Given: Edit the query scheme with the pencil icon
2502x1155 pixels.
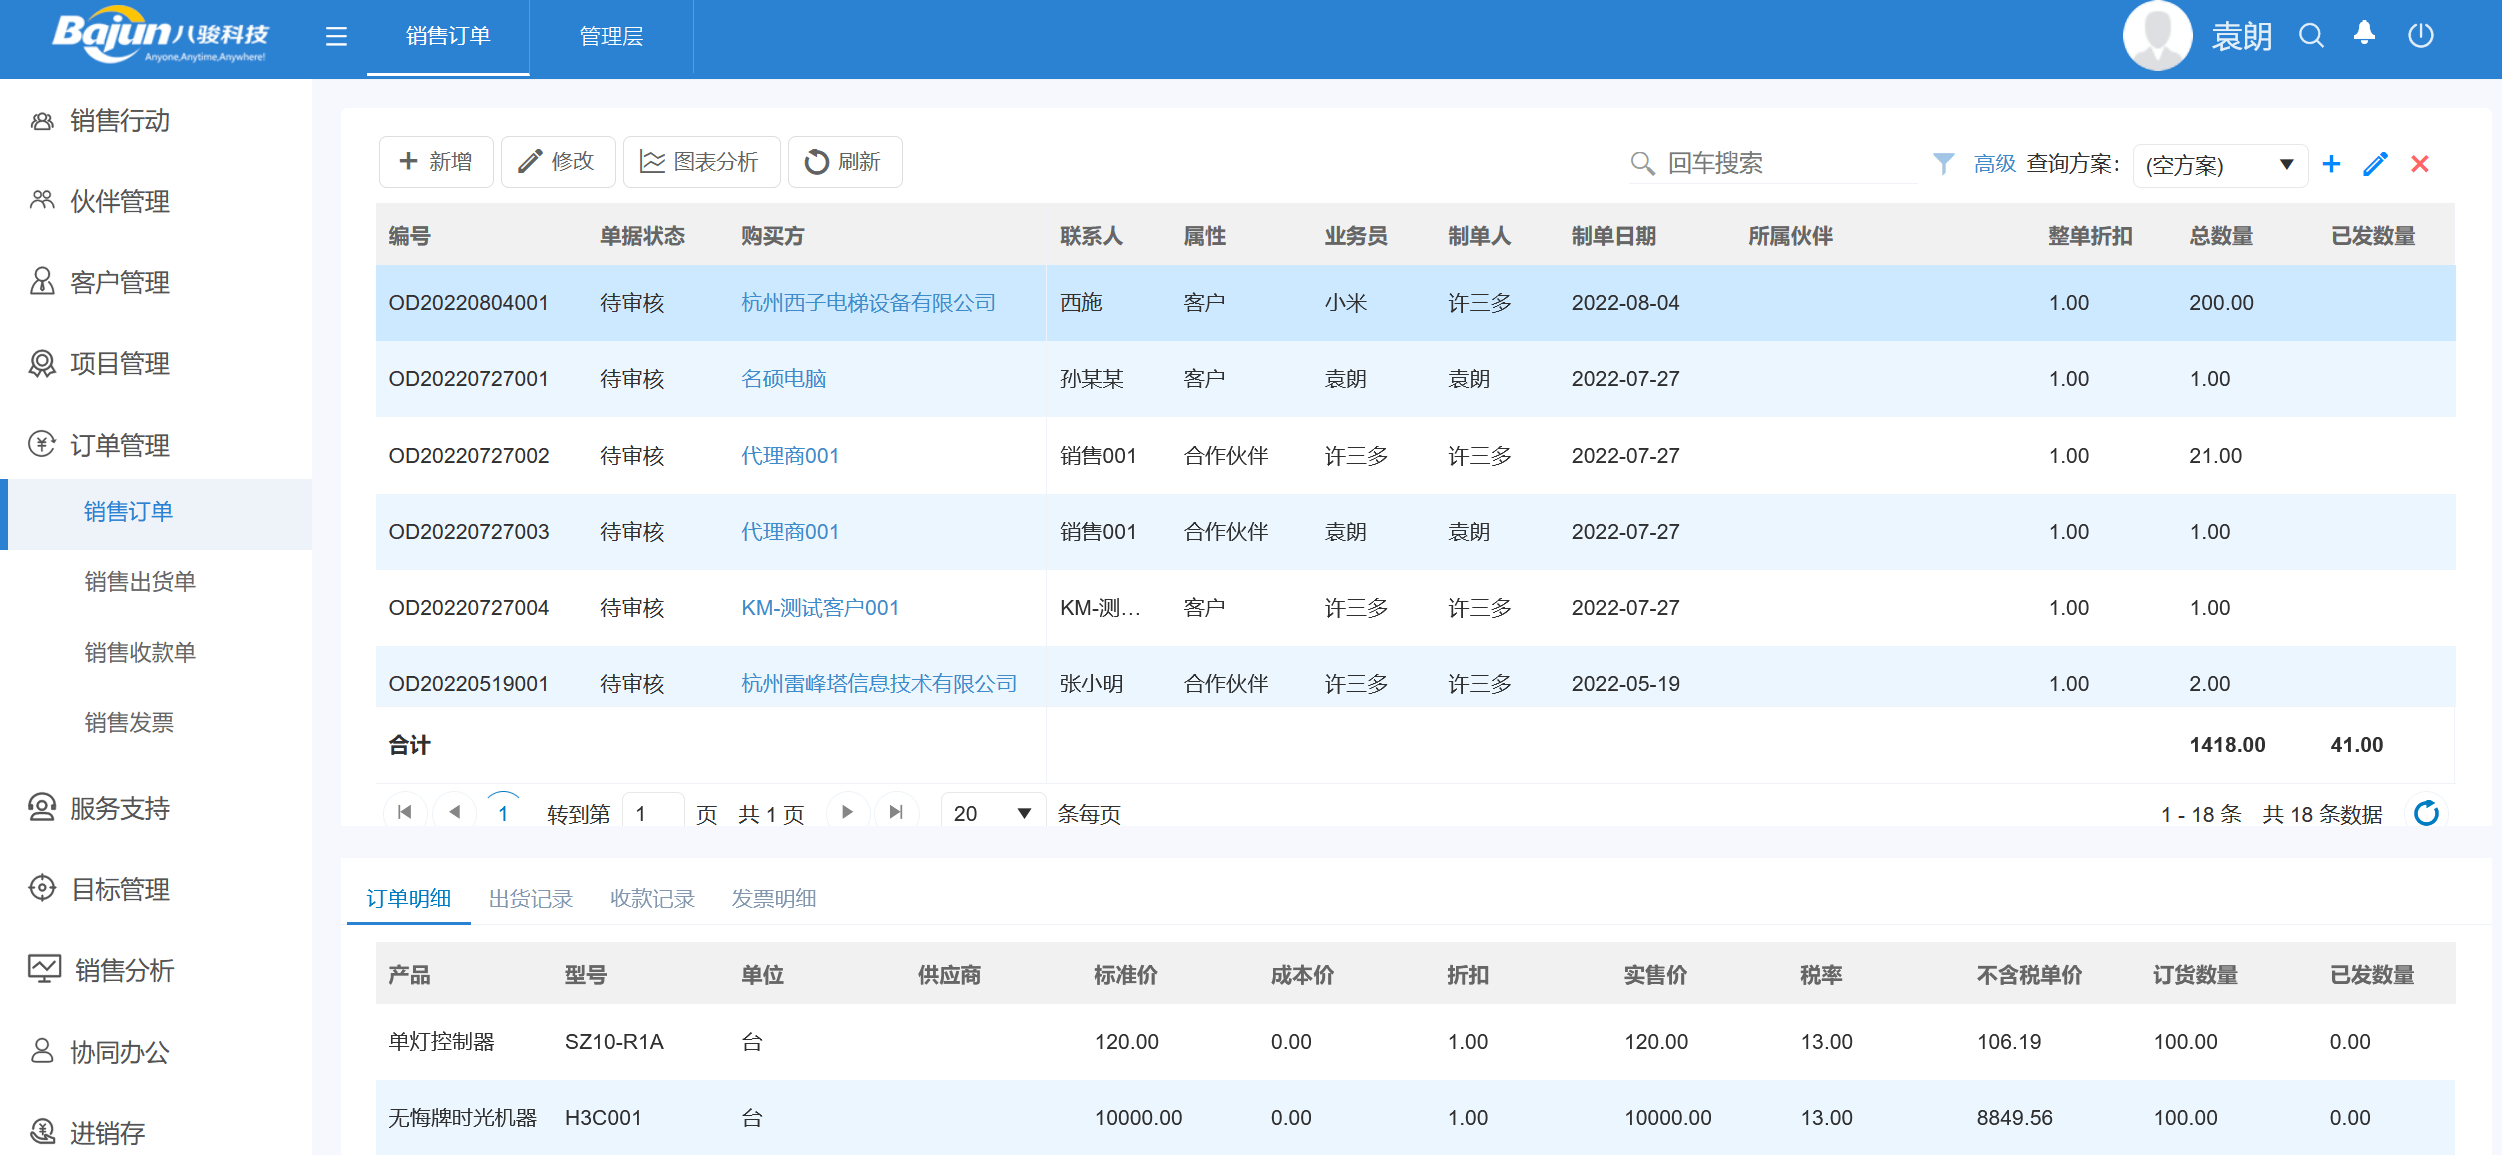Looking at the screenshot, I should (2375, 163).
